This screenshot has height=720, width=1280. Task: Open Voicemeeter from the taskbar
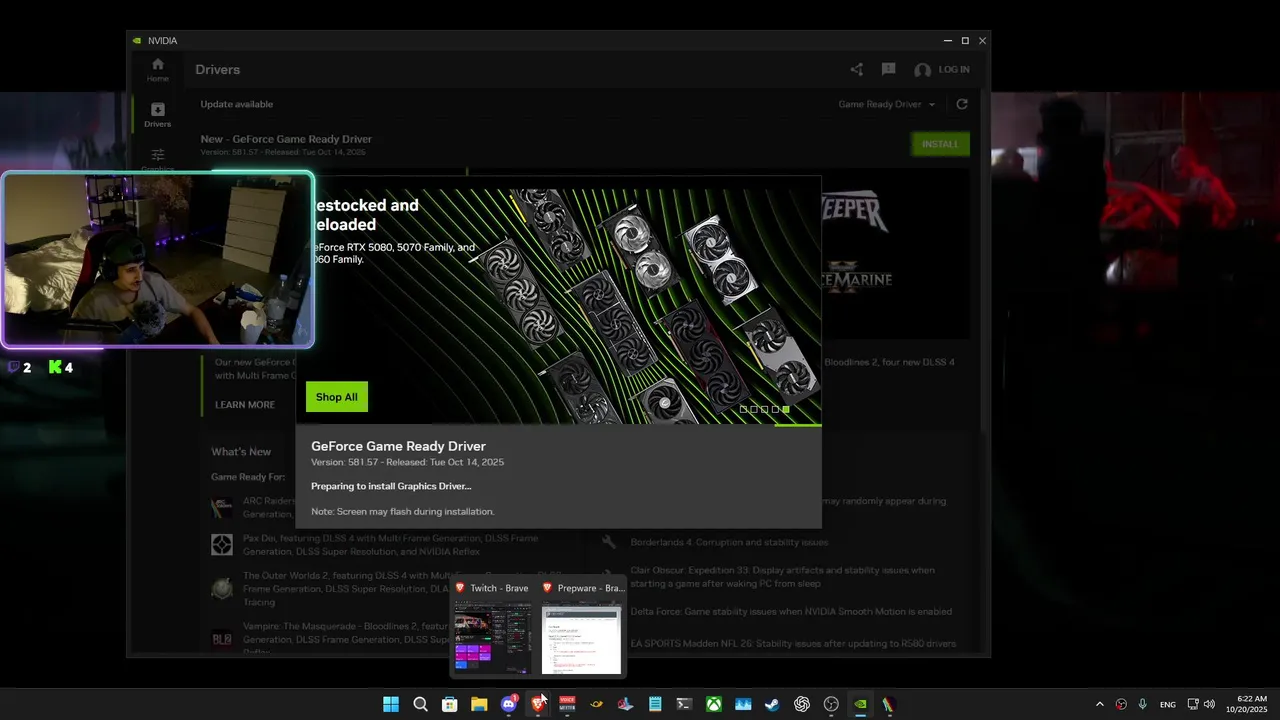pos(567,704)
